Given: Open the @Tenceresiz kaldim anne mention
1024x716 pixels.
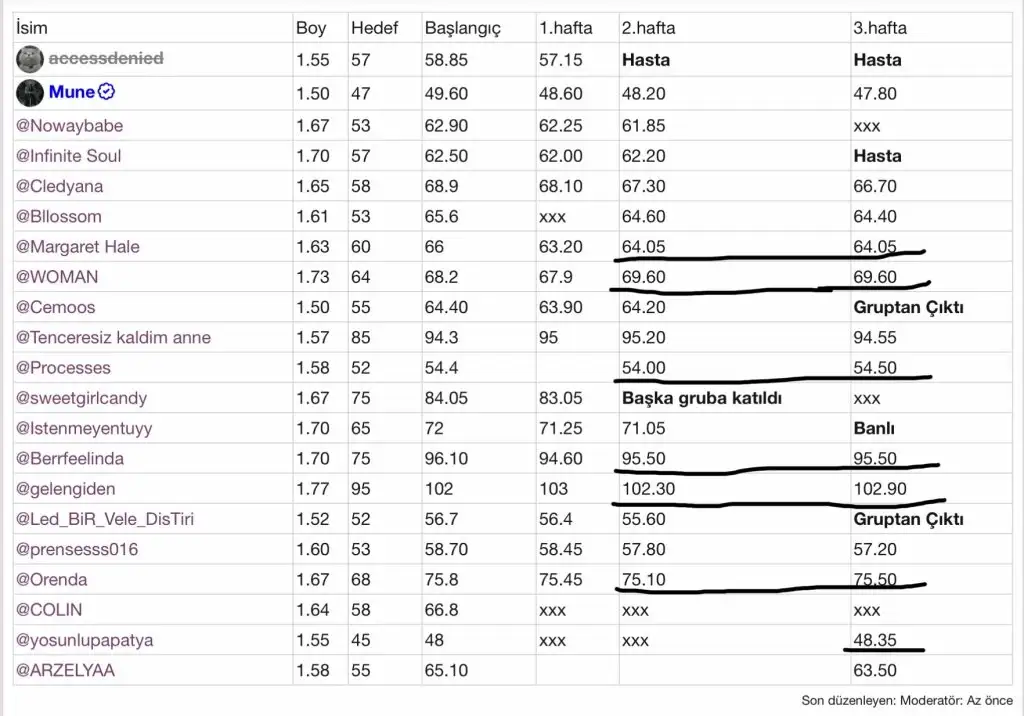Looking at the screenshot, I should pos(113,337).
